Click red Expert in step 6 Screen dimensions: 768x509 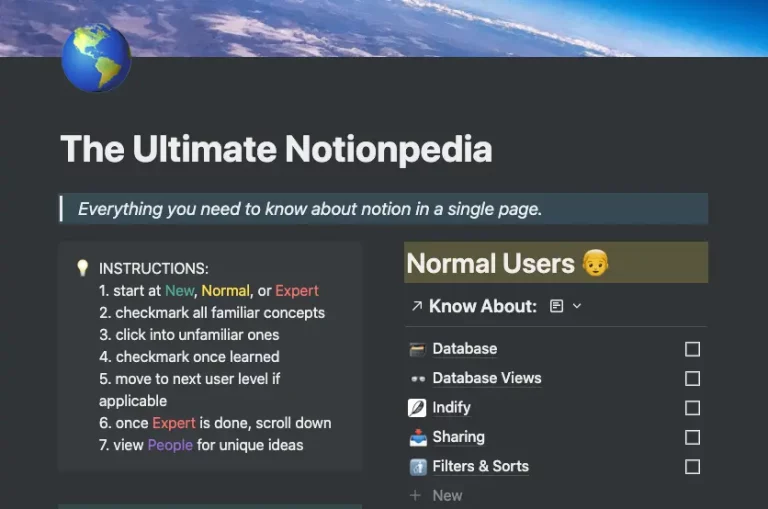(x=174, y=423)
